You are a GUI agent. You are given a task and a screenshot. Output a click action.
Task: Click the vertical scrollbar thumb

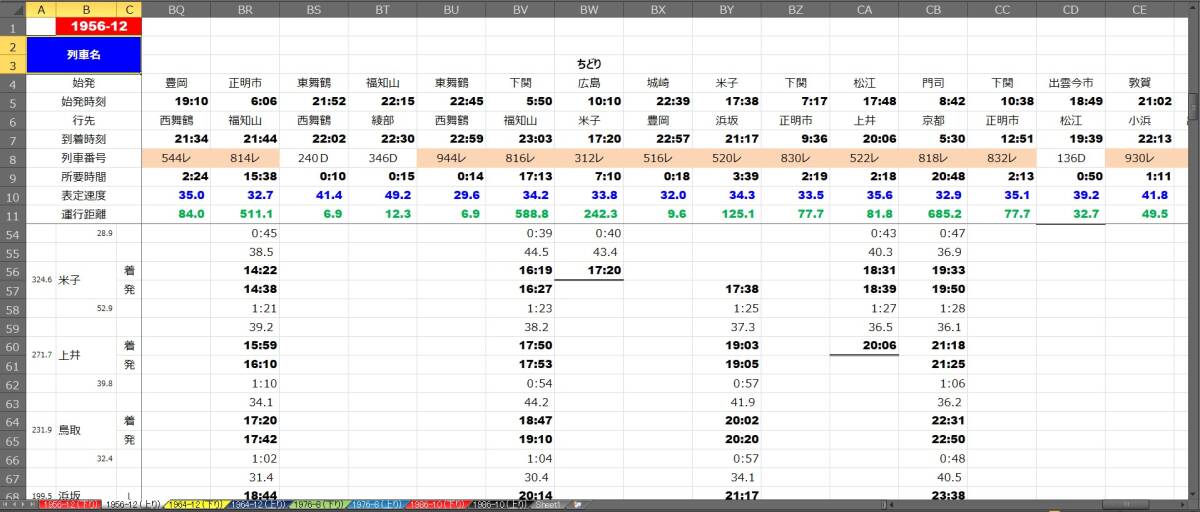point(1193,105)
